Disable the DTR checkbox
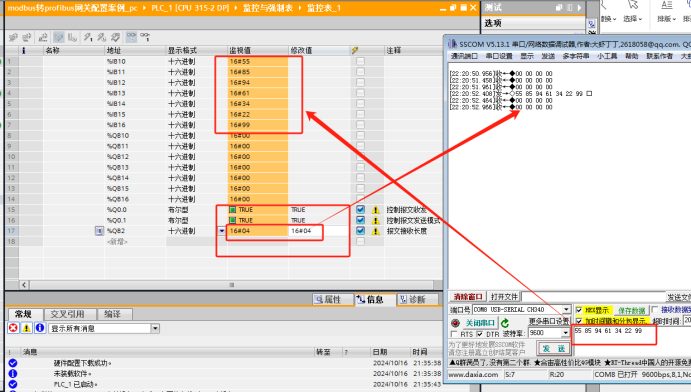 tap(479, 334)
